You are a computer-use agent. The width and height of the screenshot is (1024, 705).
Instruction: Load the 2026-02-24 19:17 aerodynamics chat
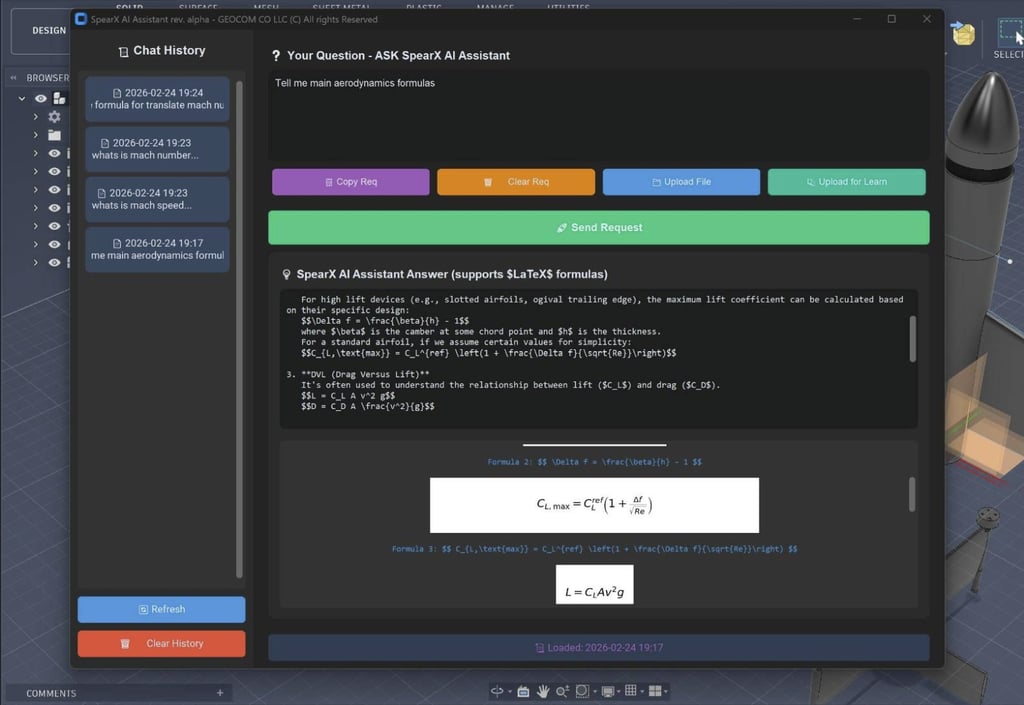(157, 249)
